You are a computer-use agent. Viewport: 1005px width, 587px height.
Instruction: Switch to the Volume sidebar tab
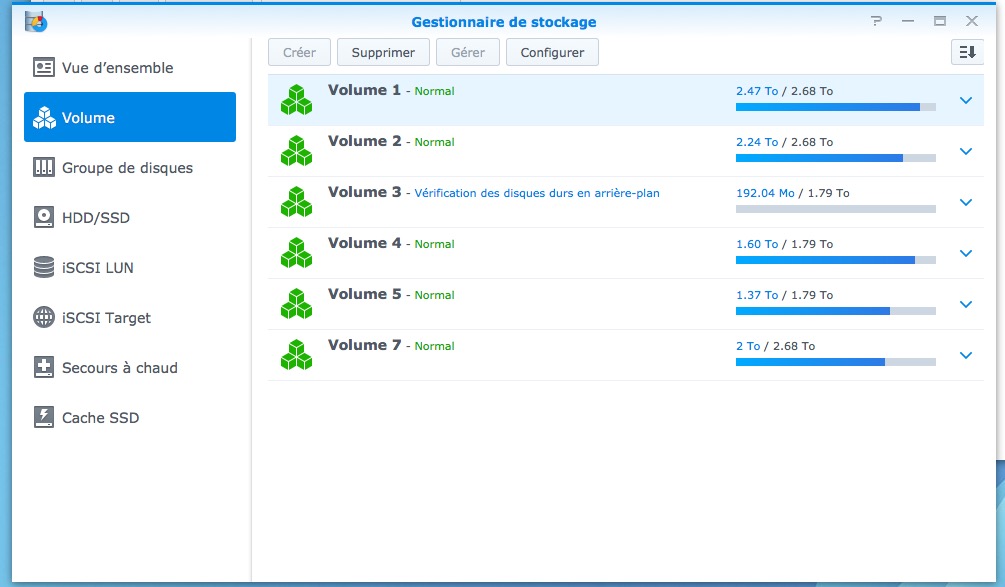(x=130, y=118)
